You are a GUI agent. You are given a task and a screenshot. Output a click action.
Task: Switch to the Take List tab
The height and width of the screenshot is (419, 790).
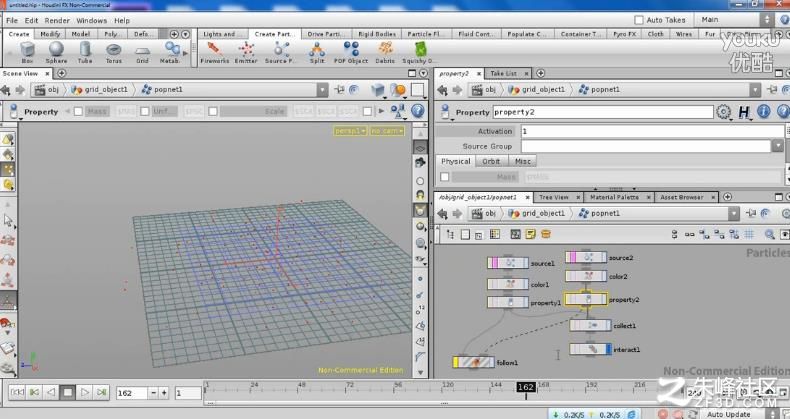503,74
